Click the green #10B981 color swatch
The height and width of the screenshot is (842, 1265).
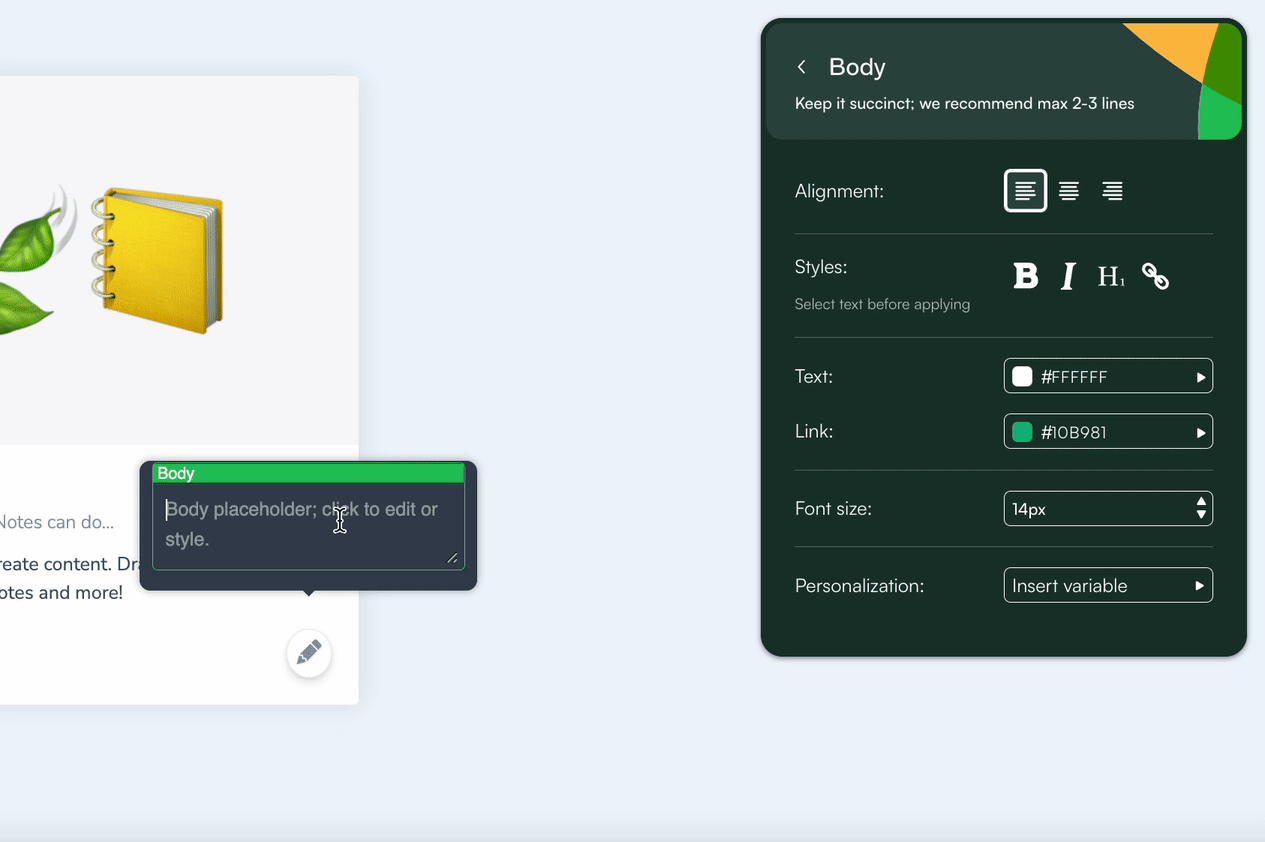coord(1022,431)
